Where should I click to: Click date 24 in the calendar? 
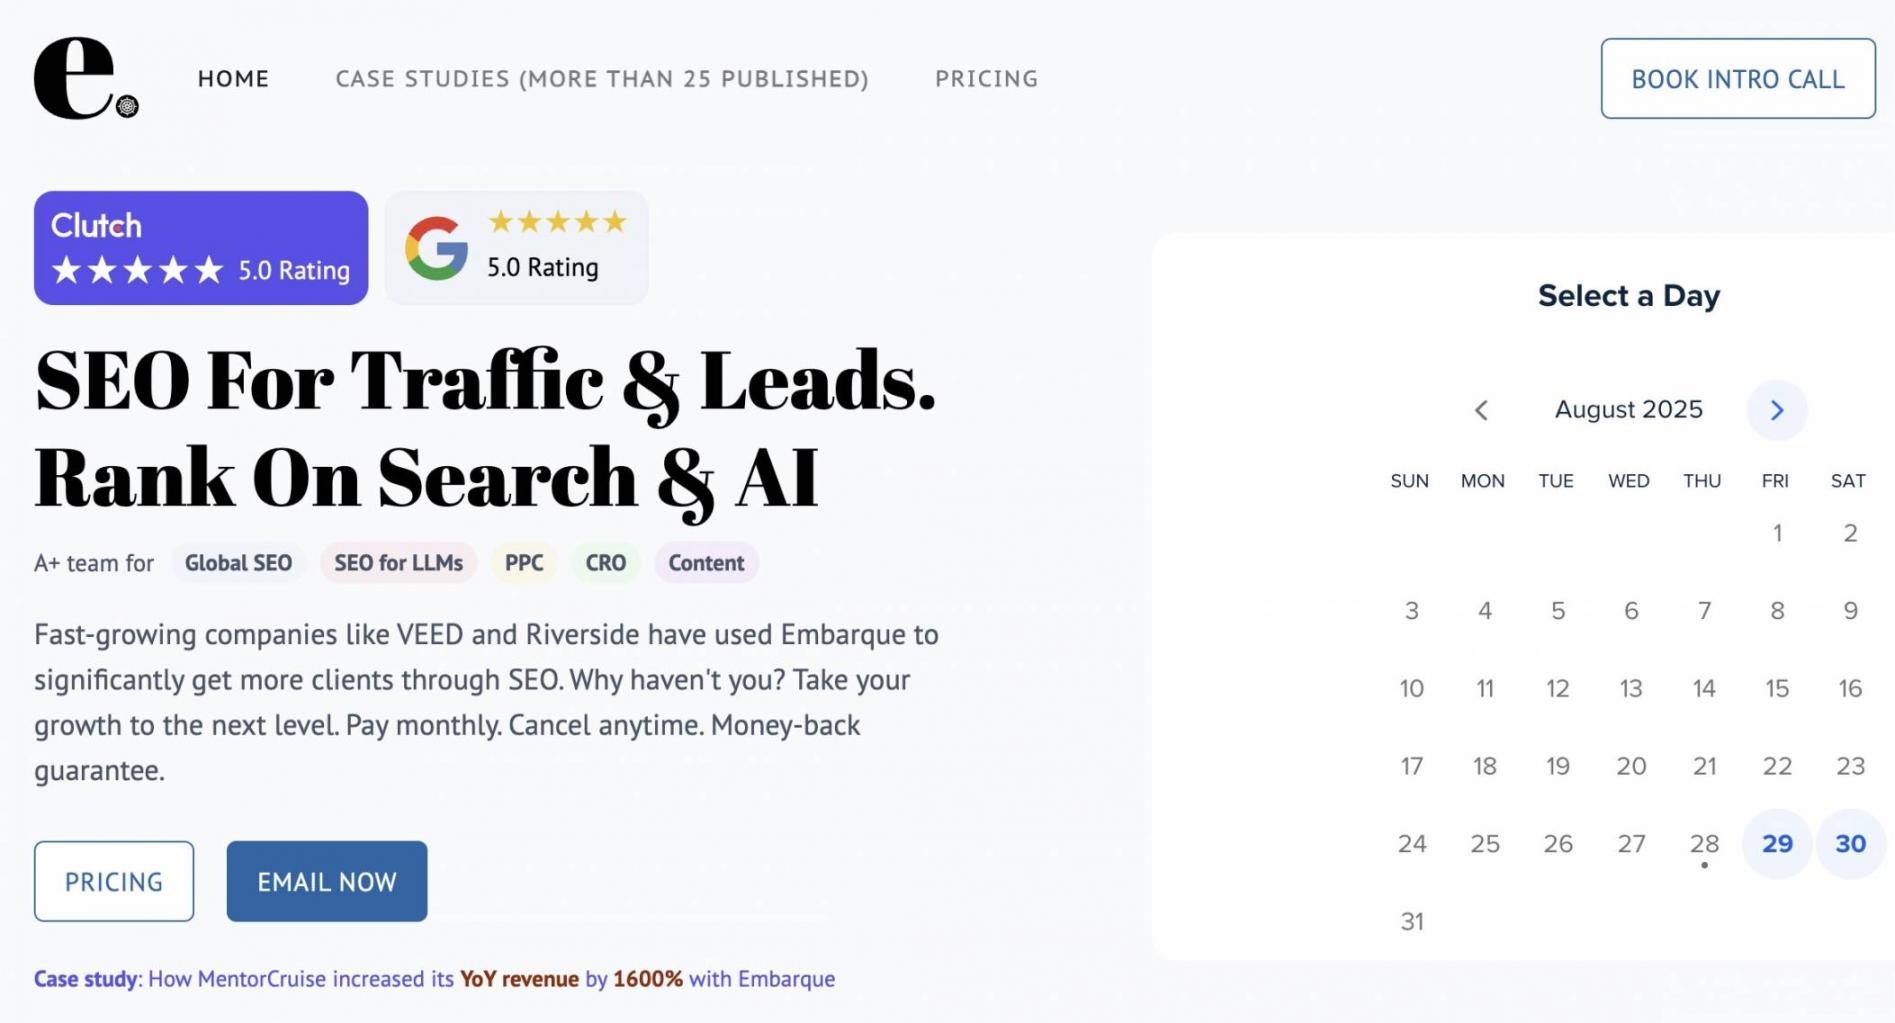click(1412, 844)
